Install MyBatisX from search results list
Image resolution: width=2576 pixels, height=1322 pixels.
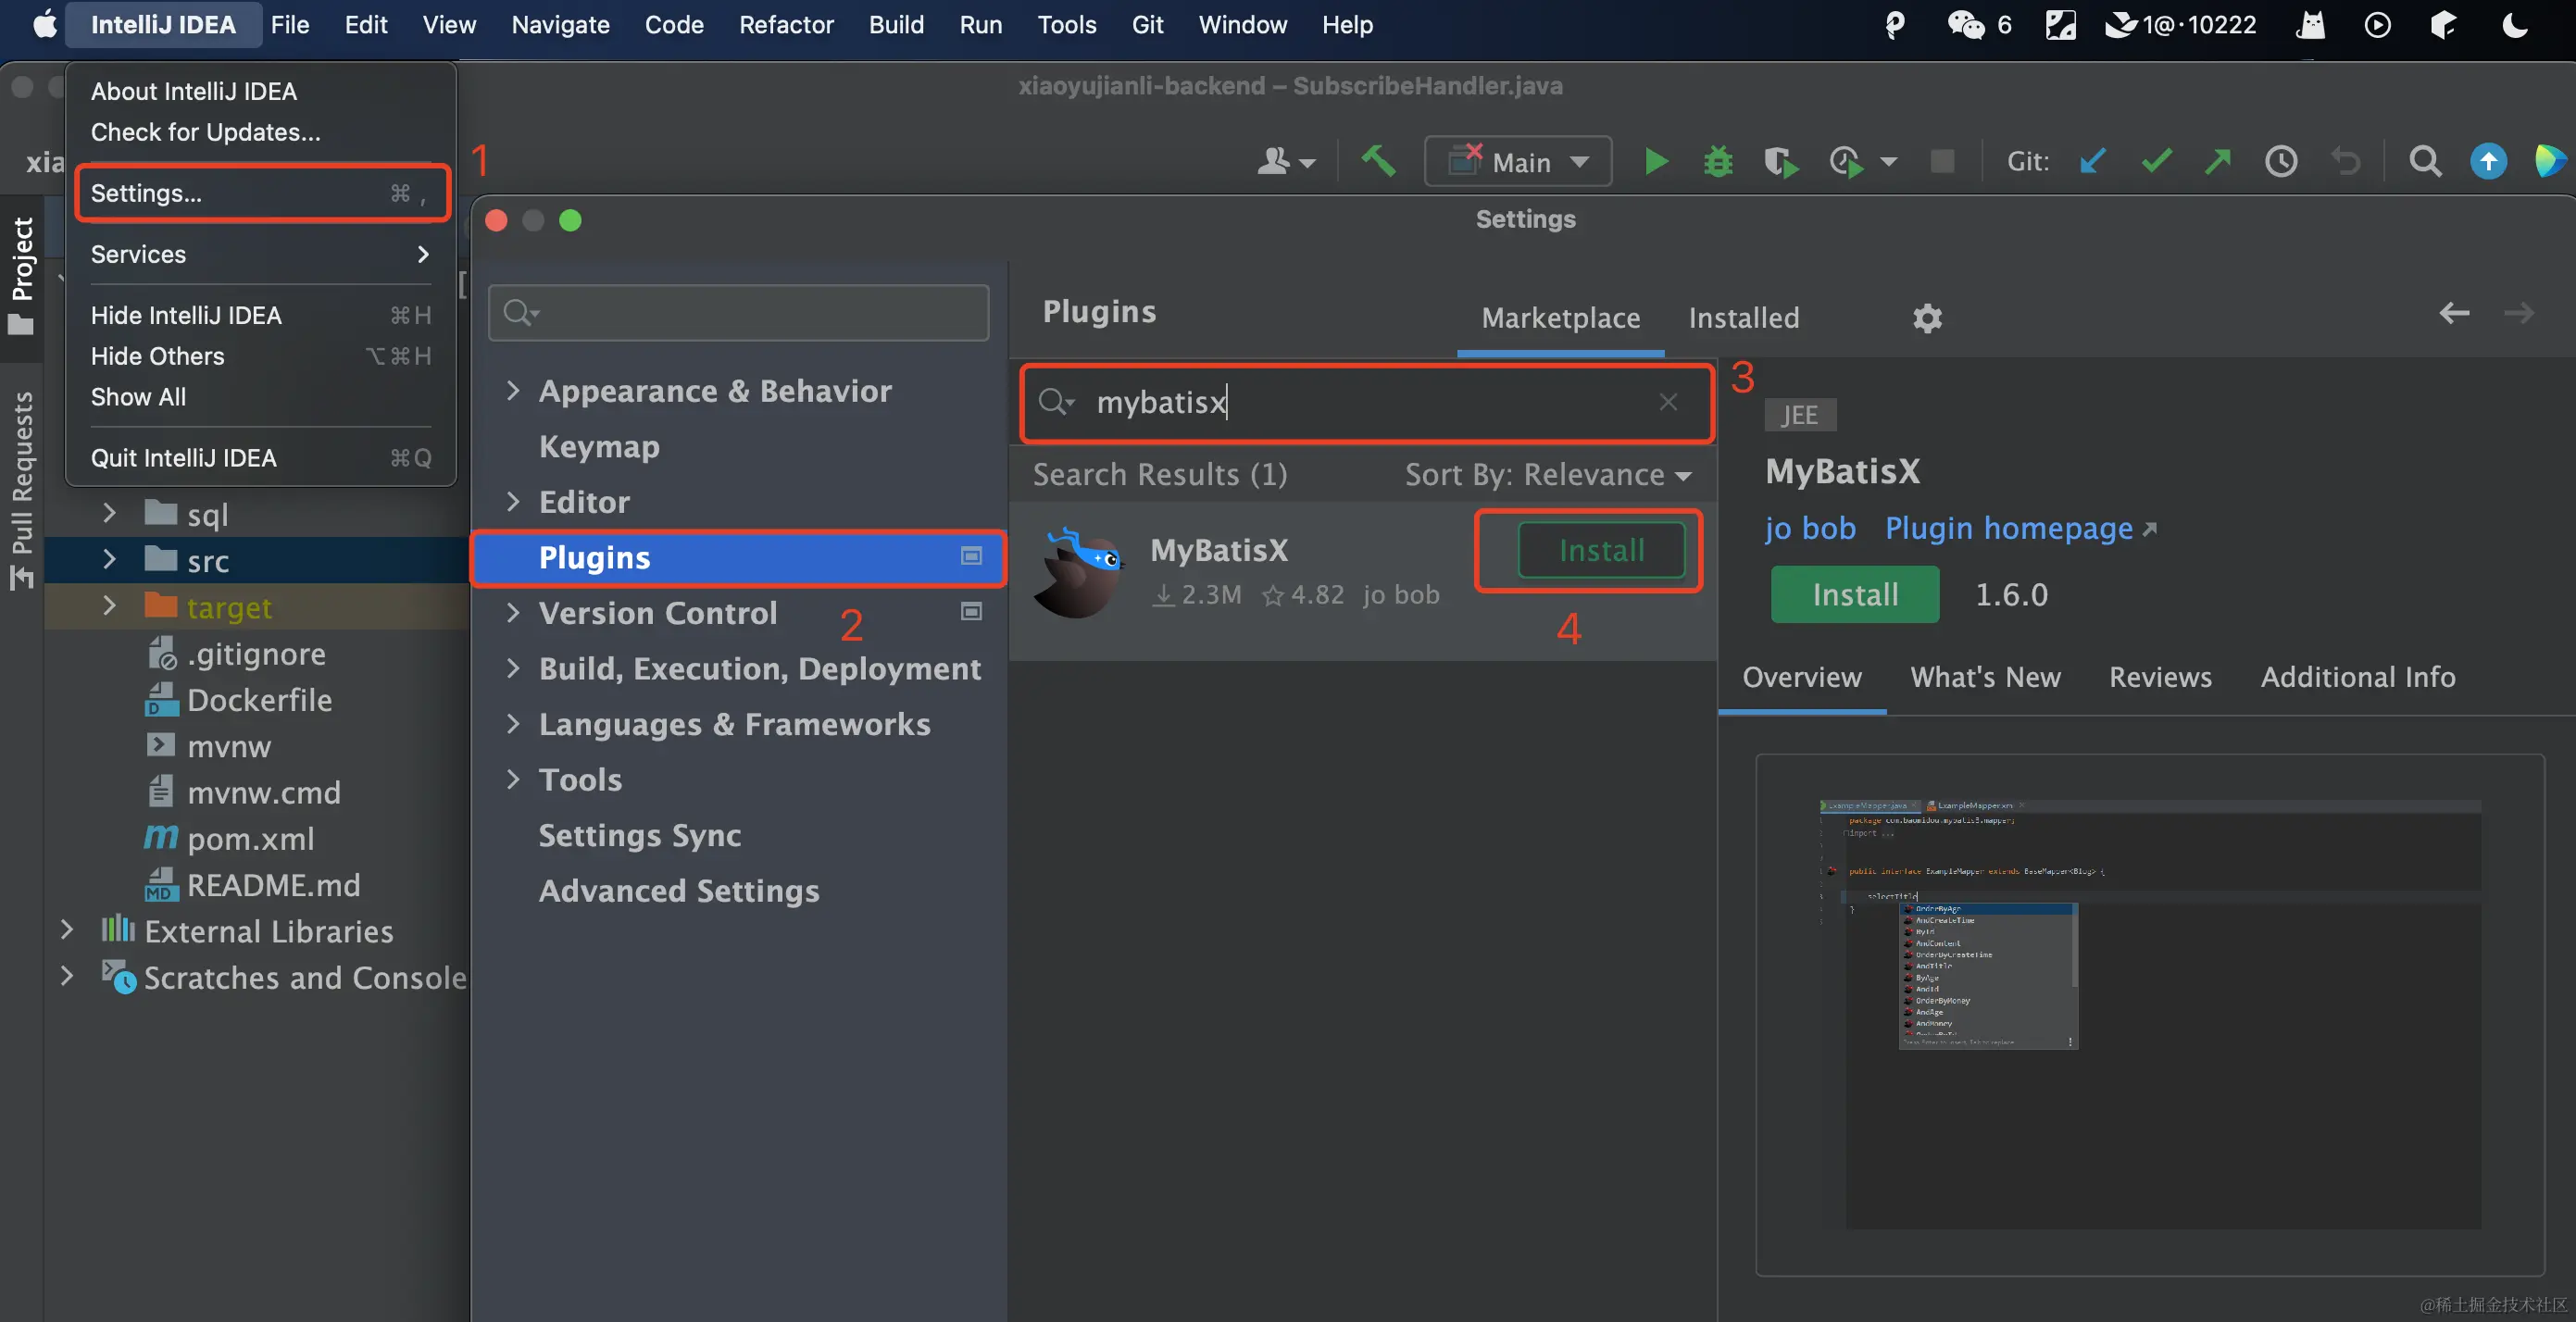[1601, 550]
